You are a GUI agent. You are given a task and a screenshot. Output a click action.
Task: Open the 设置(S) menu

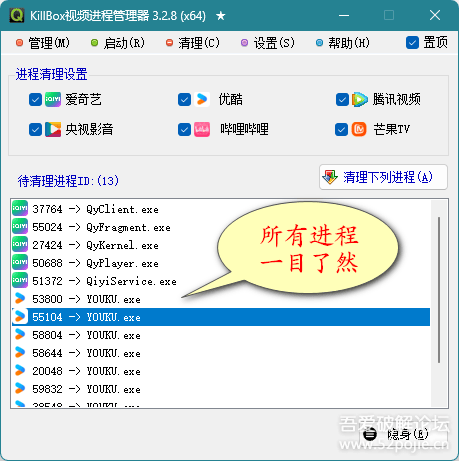pos(268,43)
